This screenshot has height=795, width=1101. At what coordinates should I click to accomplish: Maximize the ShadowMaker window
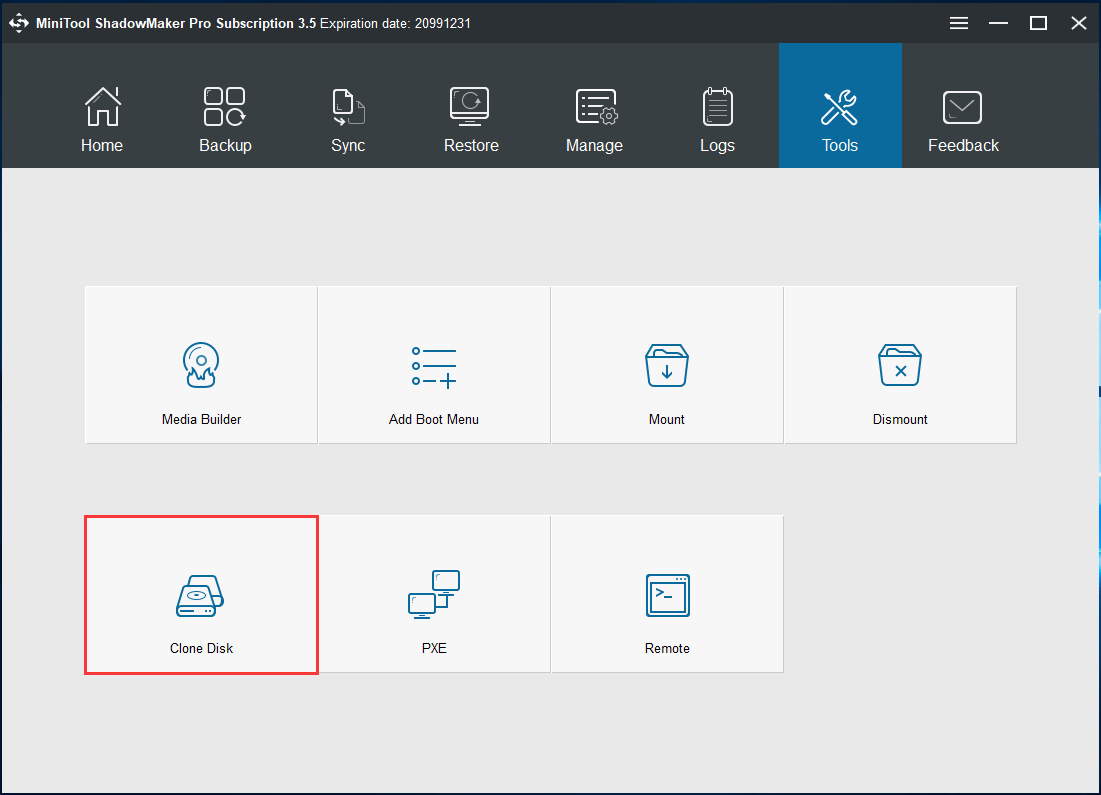click(1039, 23)
